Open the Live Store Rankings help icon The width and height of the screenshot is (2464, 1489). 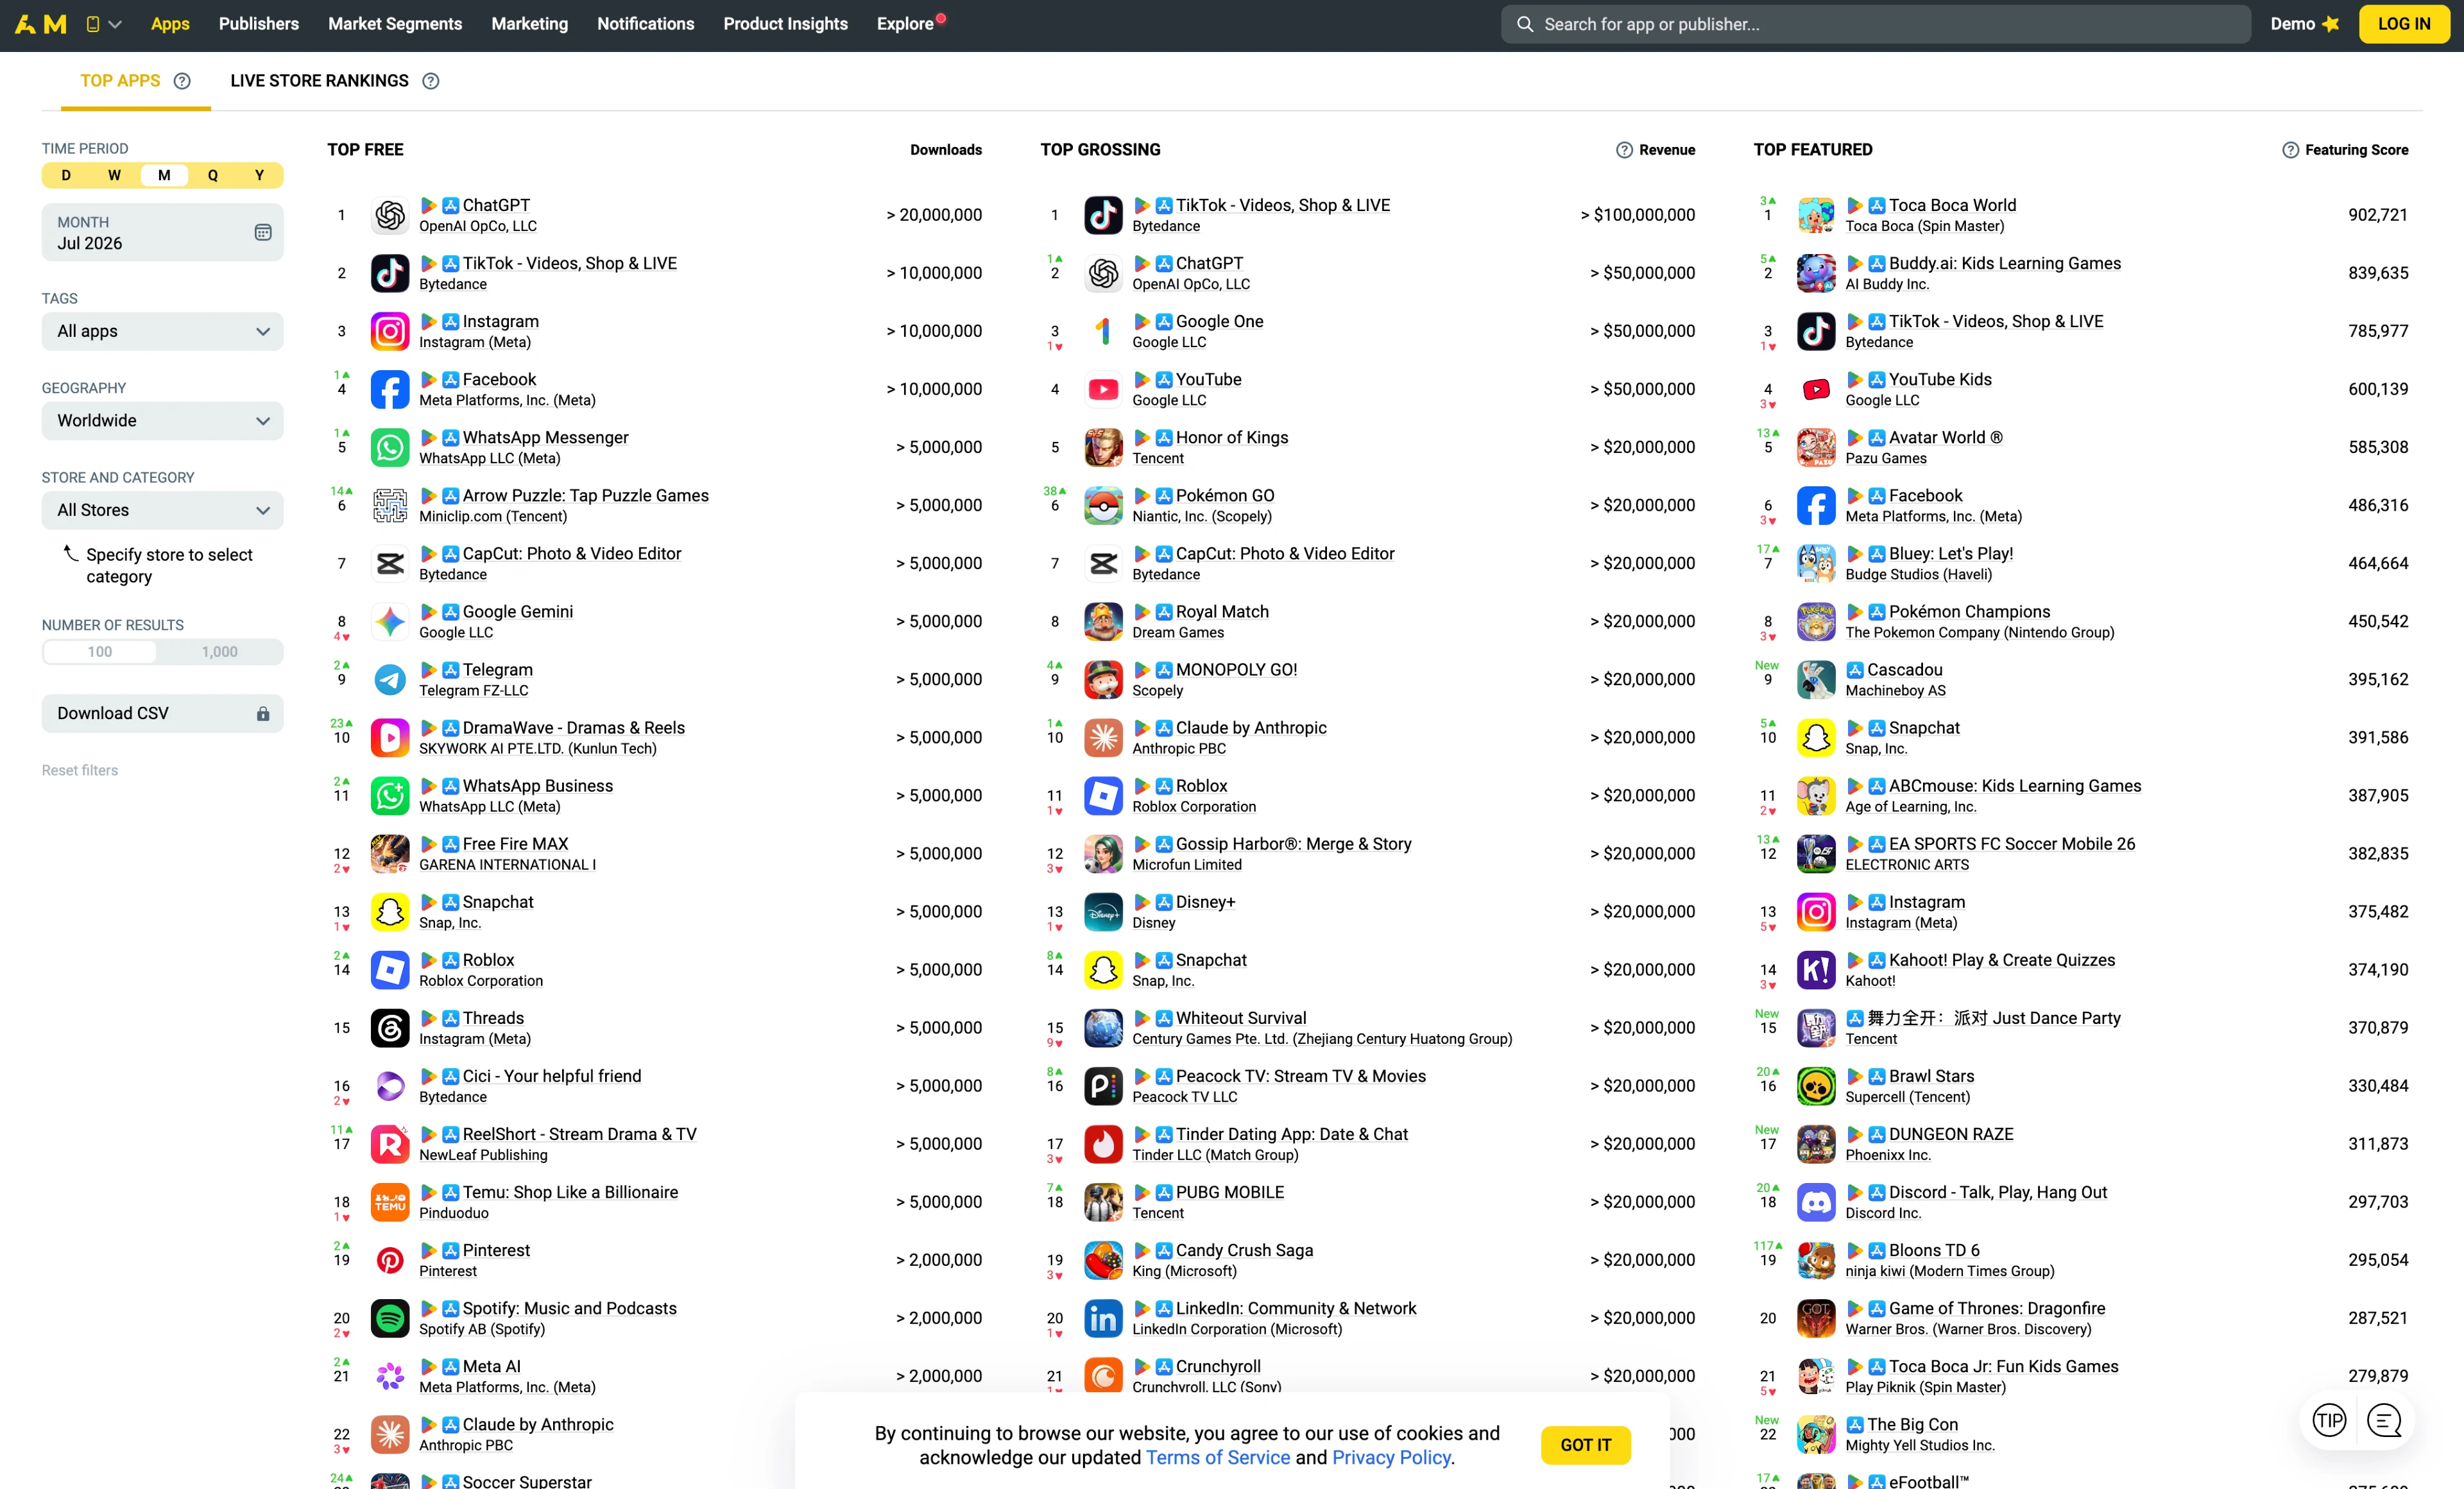point(431,81)
